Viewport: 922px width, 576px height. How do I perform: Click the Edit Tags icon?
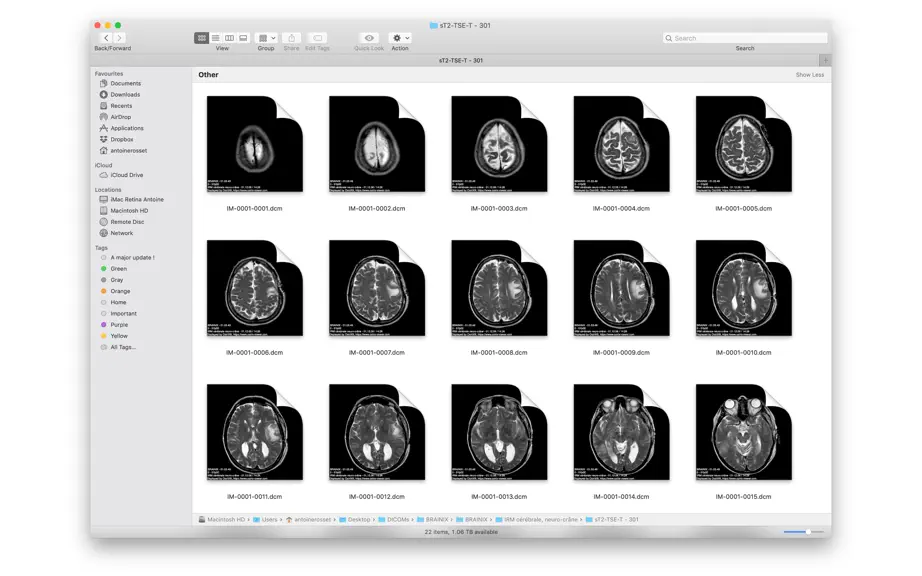pyautogui.click(x=317, y=38)
